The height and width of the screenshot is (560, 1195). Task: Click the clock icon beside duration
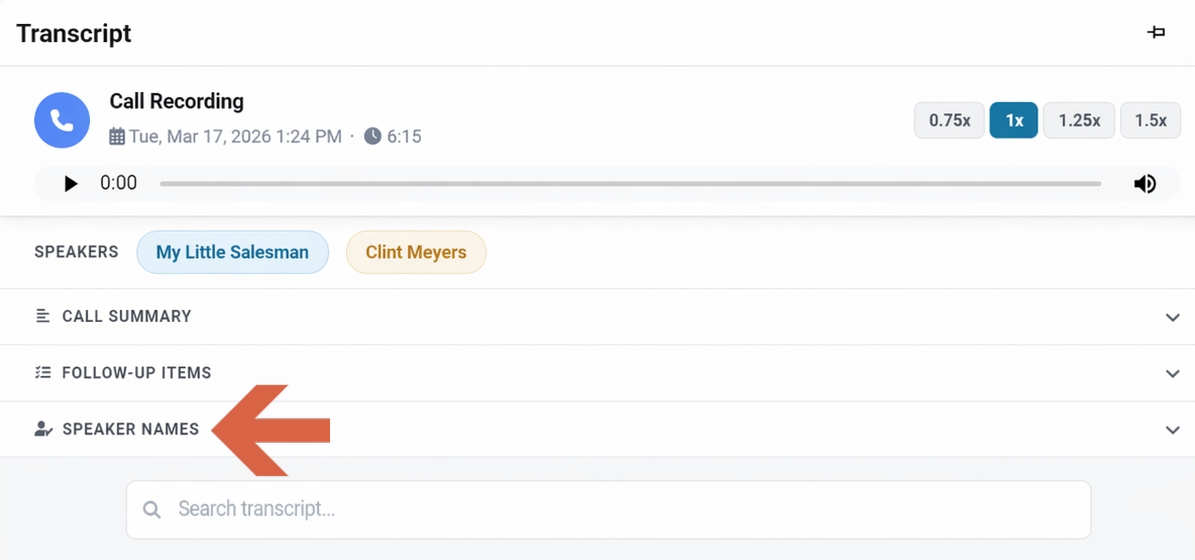372,136
